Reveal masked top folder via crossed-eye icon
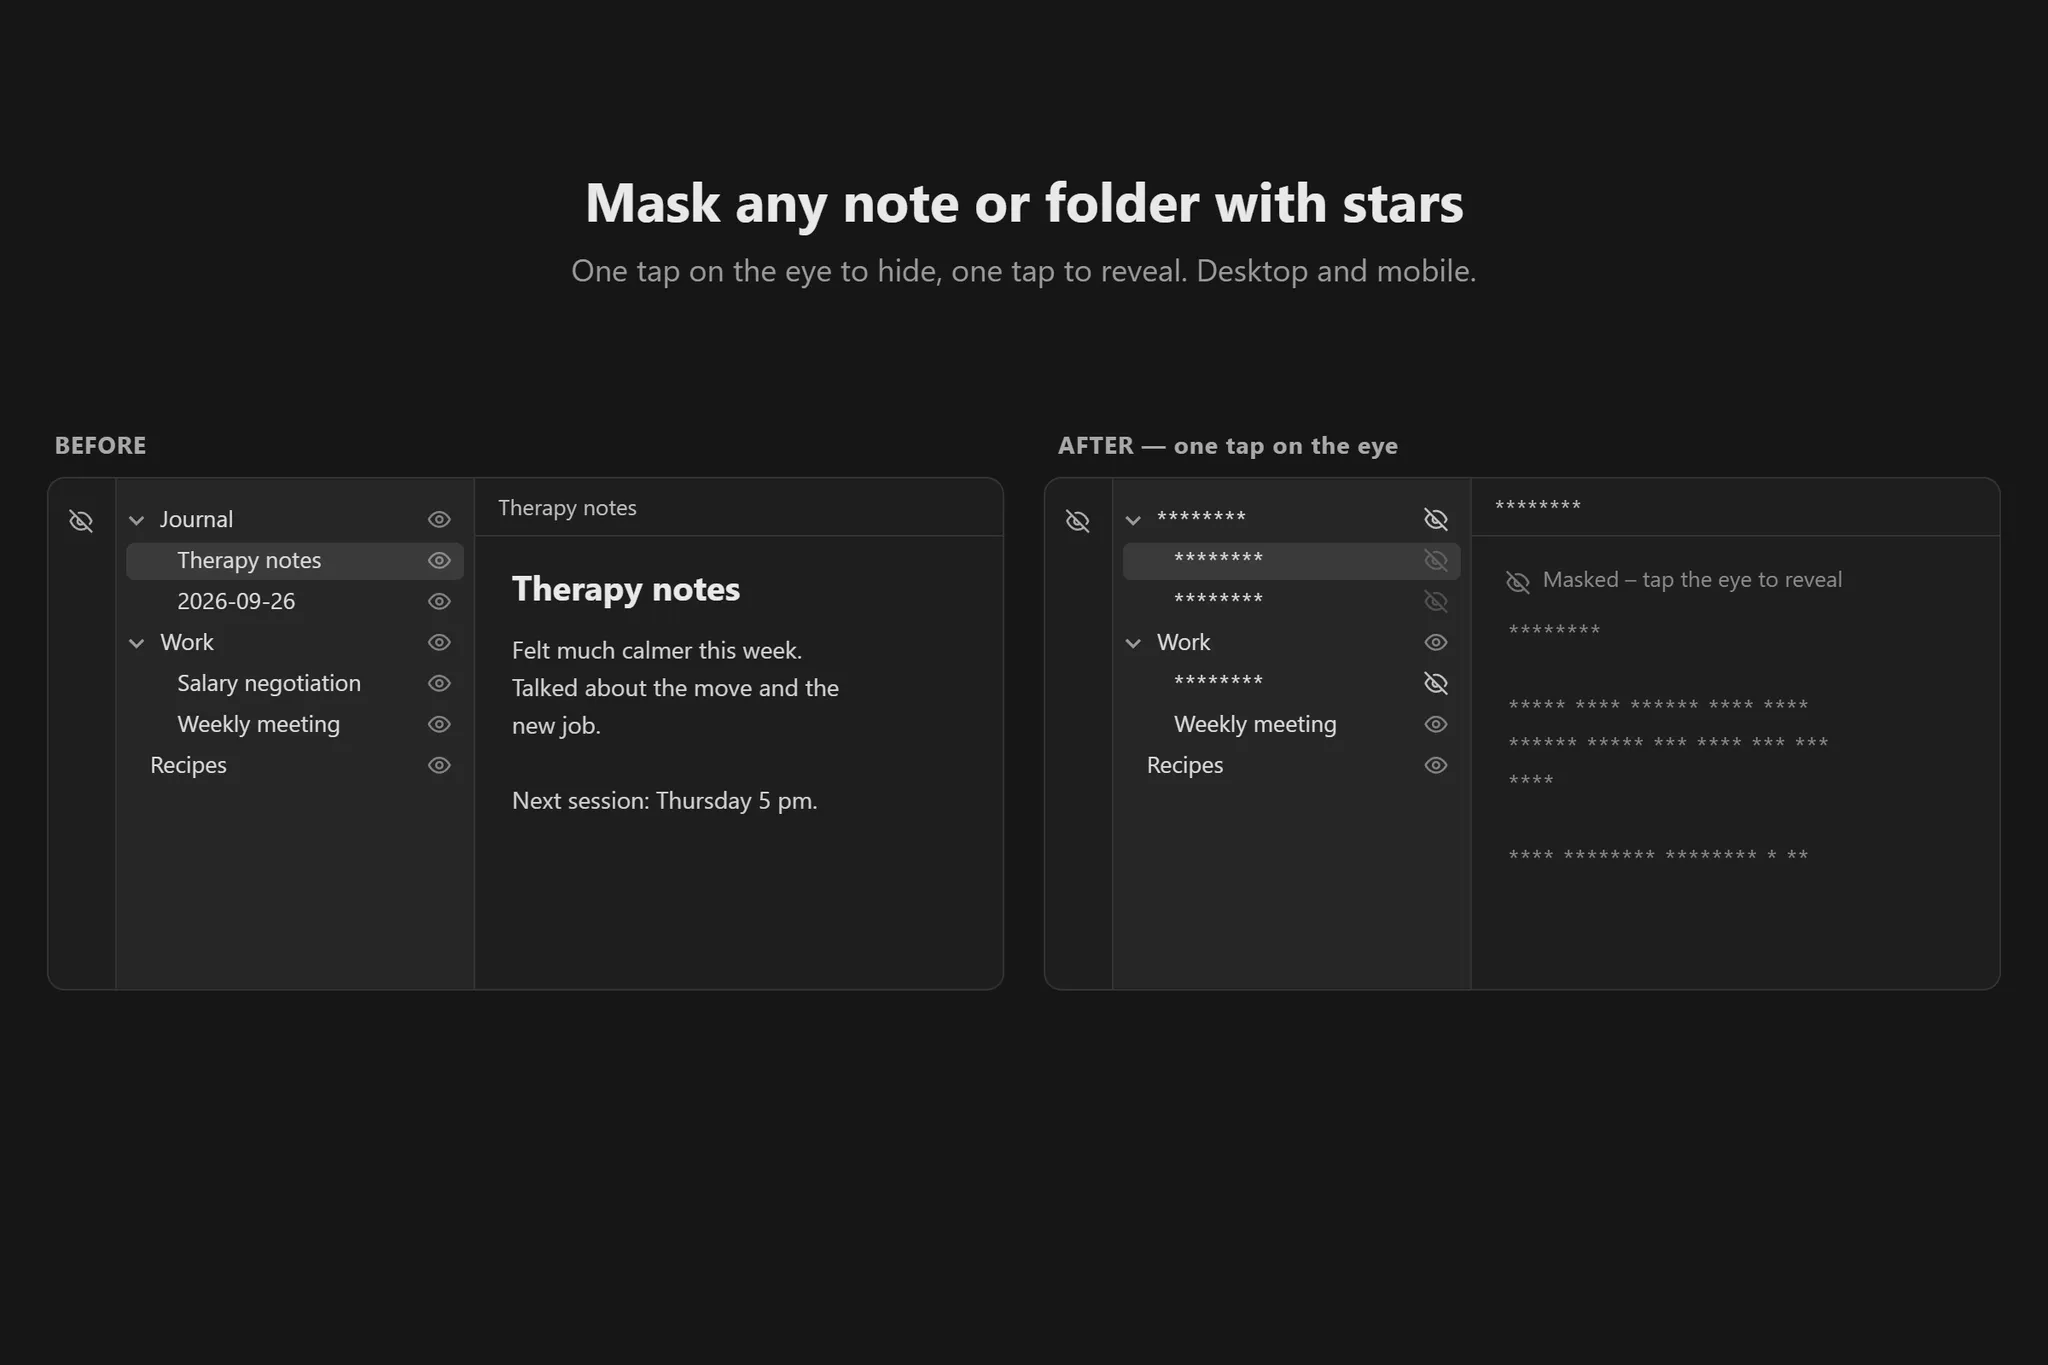 1436,519
